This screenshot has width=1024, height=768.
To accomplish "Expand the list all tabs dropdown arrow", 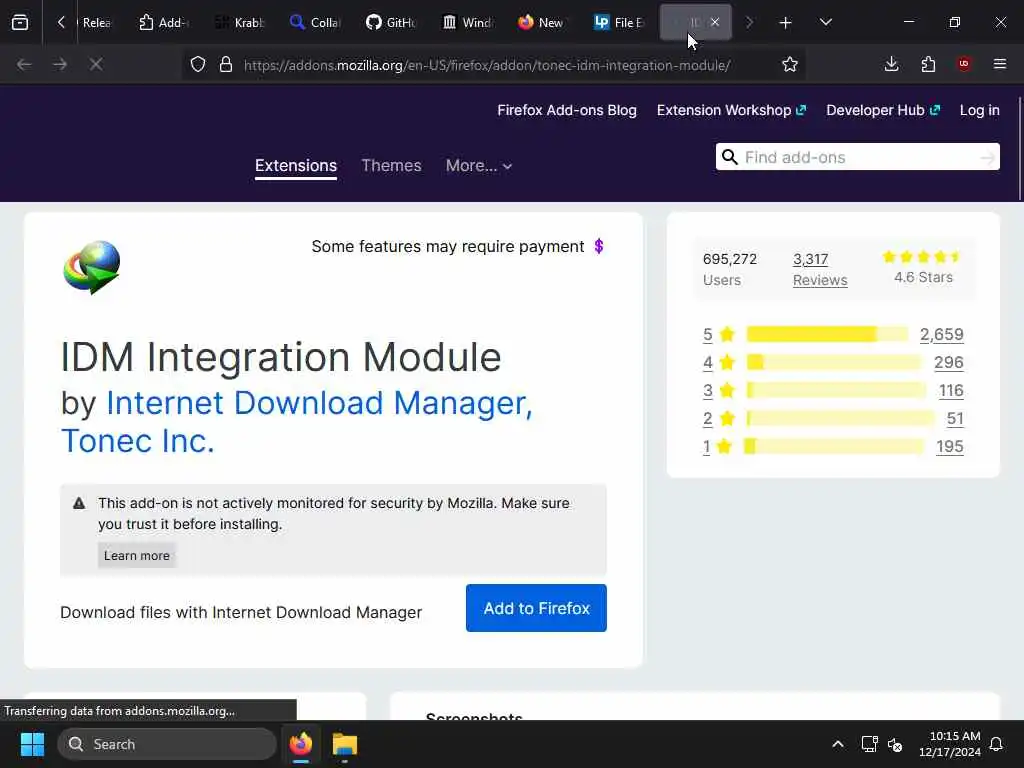I will pos(825,22).
